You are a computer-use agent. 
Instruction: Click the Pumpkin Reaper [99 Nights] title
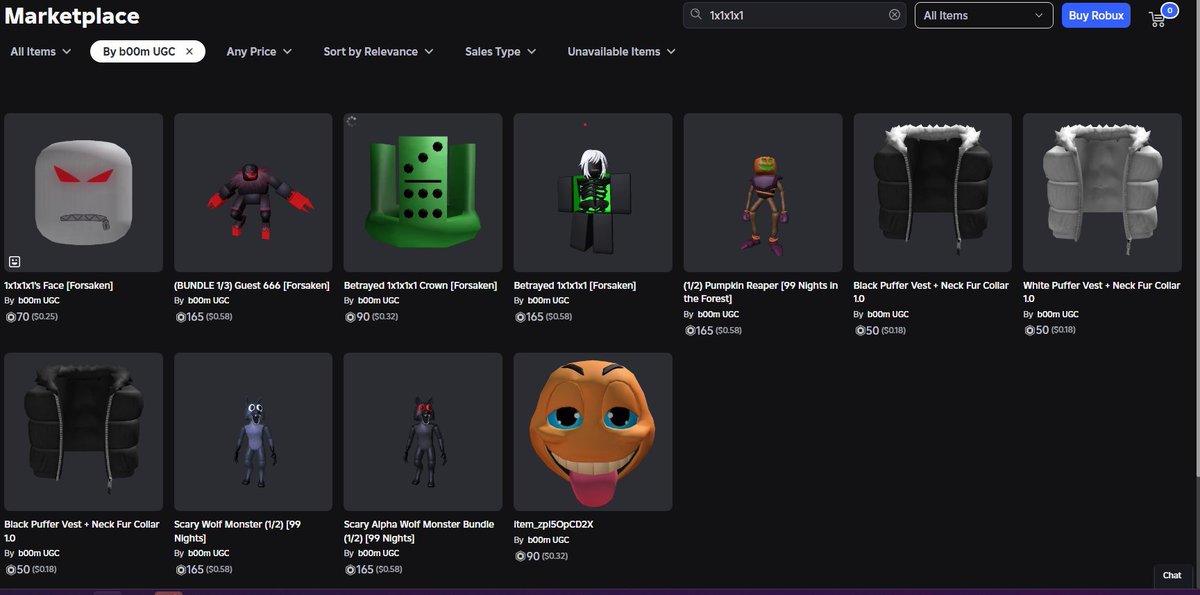(x=761, y=291)
